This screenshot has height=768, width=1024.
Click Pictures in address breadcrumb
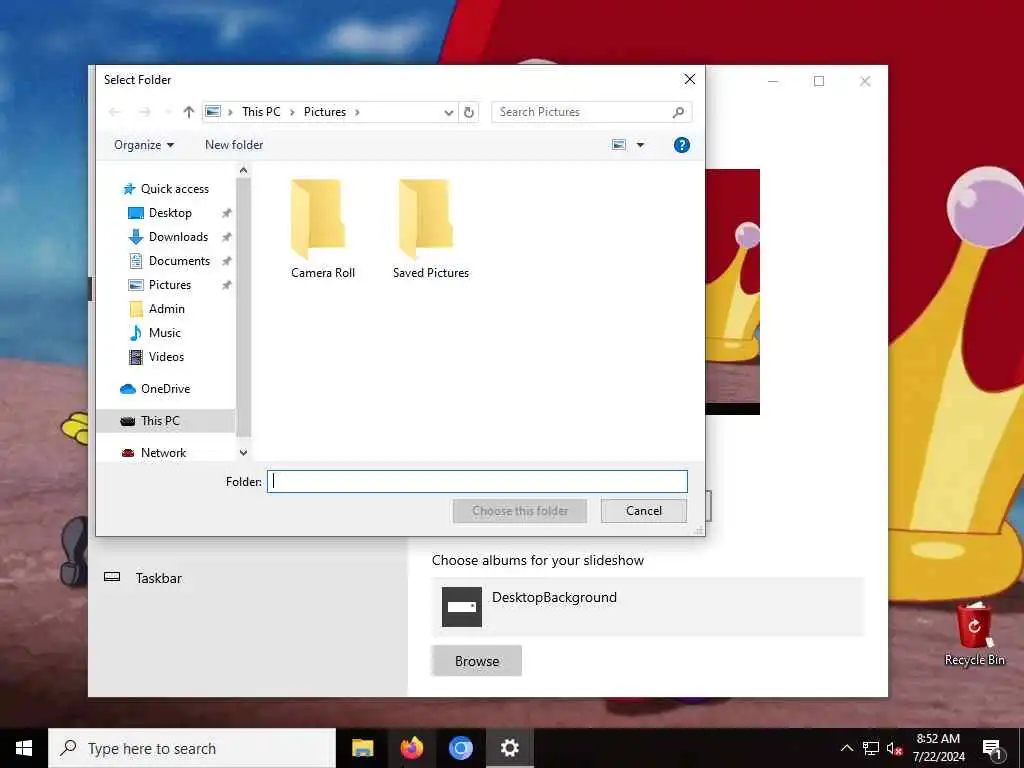325,112
